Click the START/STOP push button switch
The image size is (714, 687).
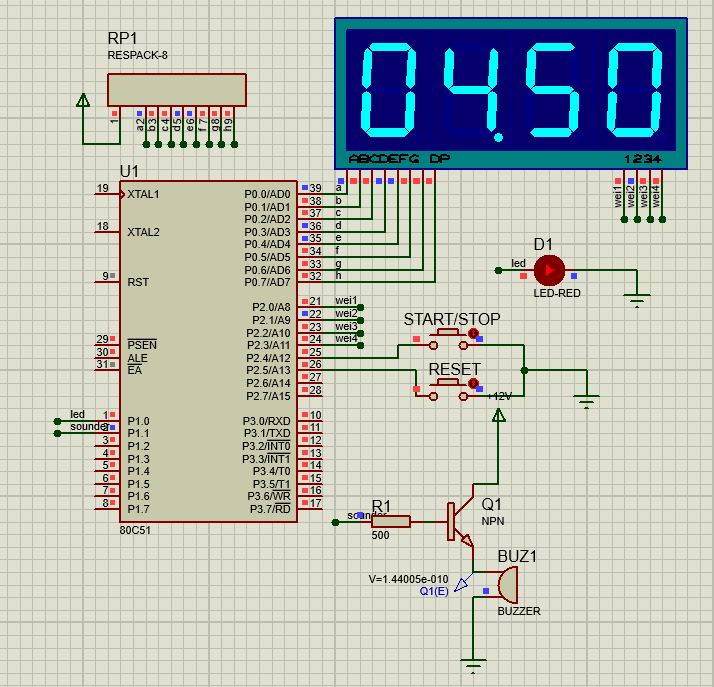point(448,339)
